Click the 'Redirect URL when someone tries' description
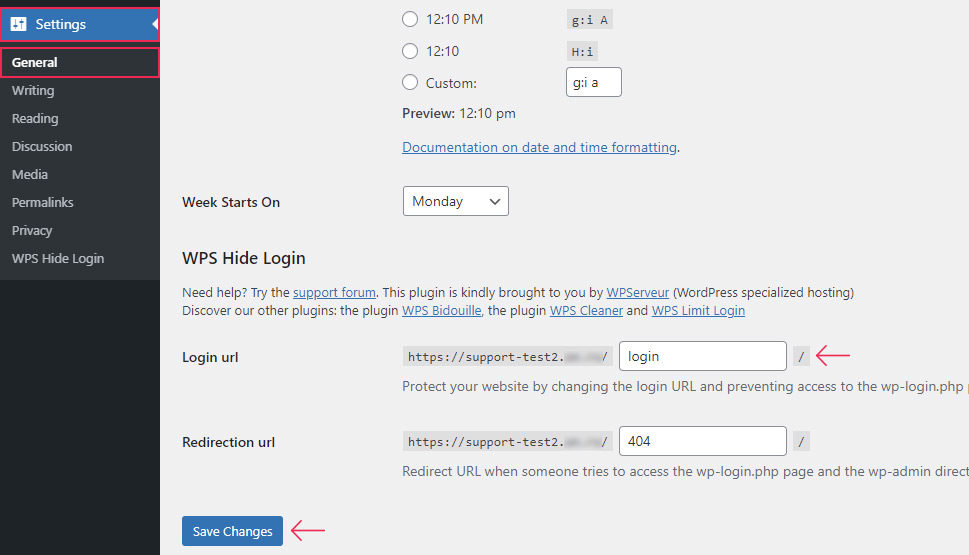 685,472
